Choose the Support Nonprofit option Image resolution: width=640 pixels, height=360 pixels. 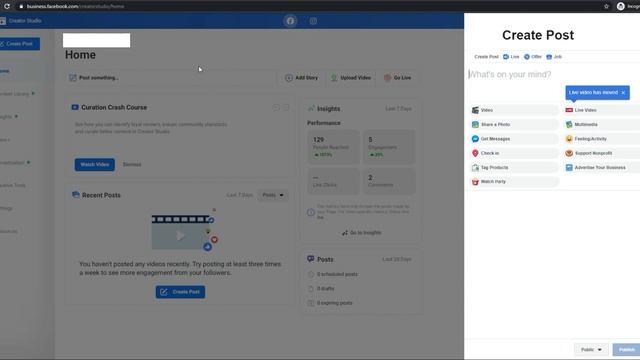click(602, 153)
